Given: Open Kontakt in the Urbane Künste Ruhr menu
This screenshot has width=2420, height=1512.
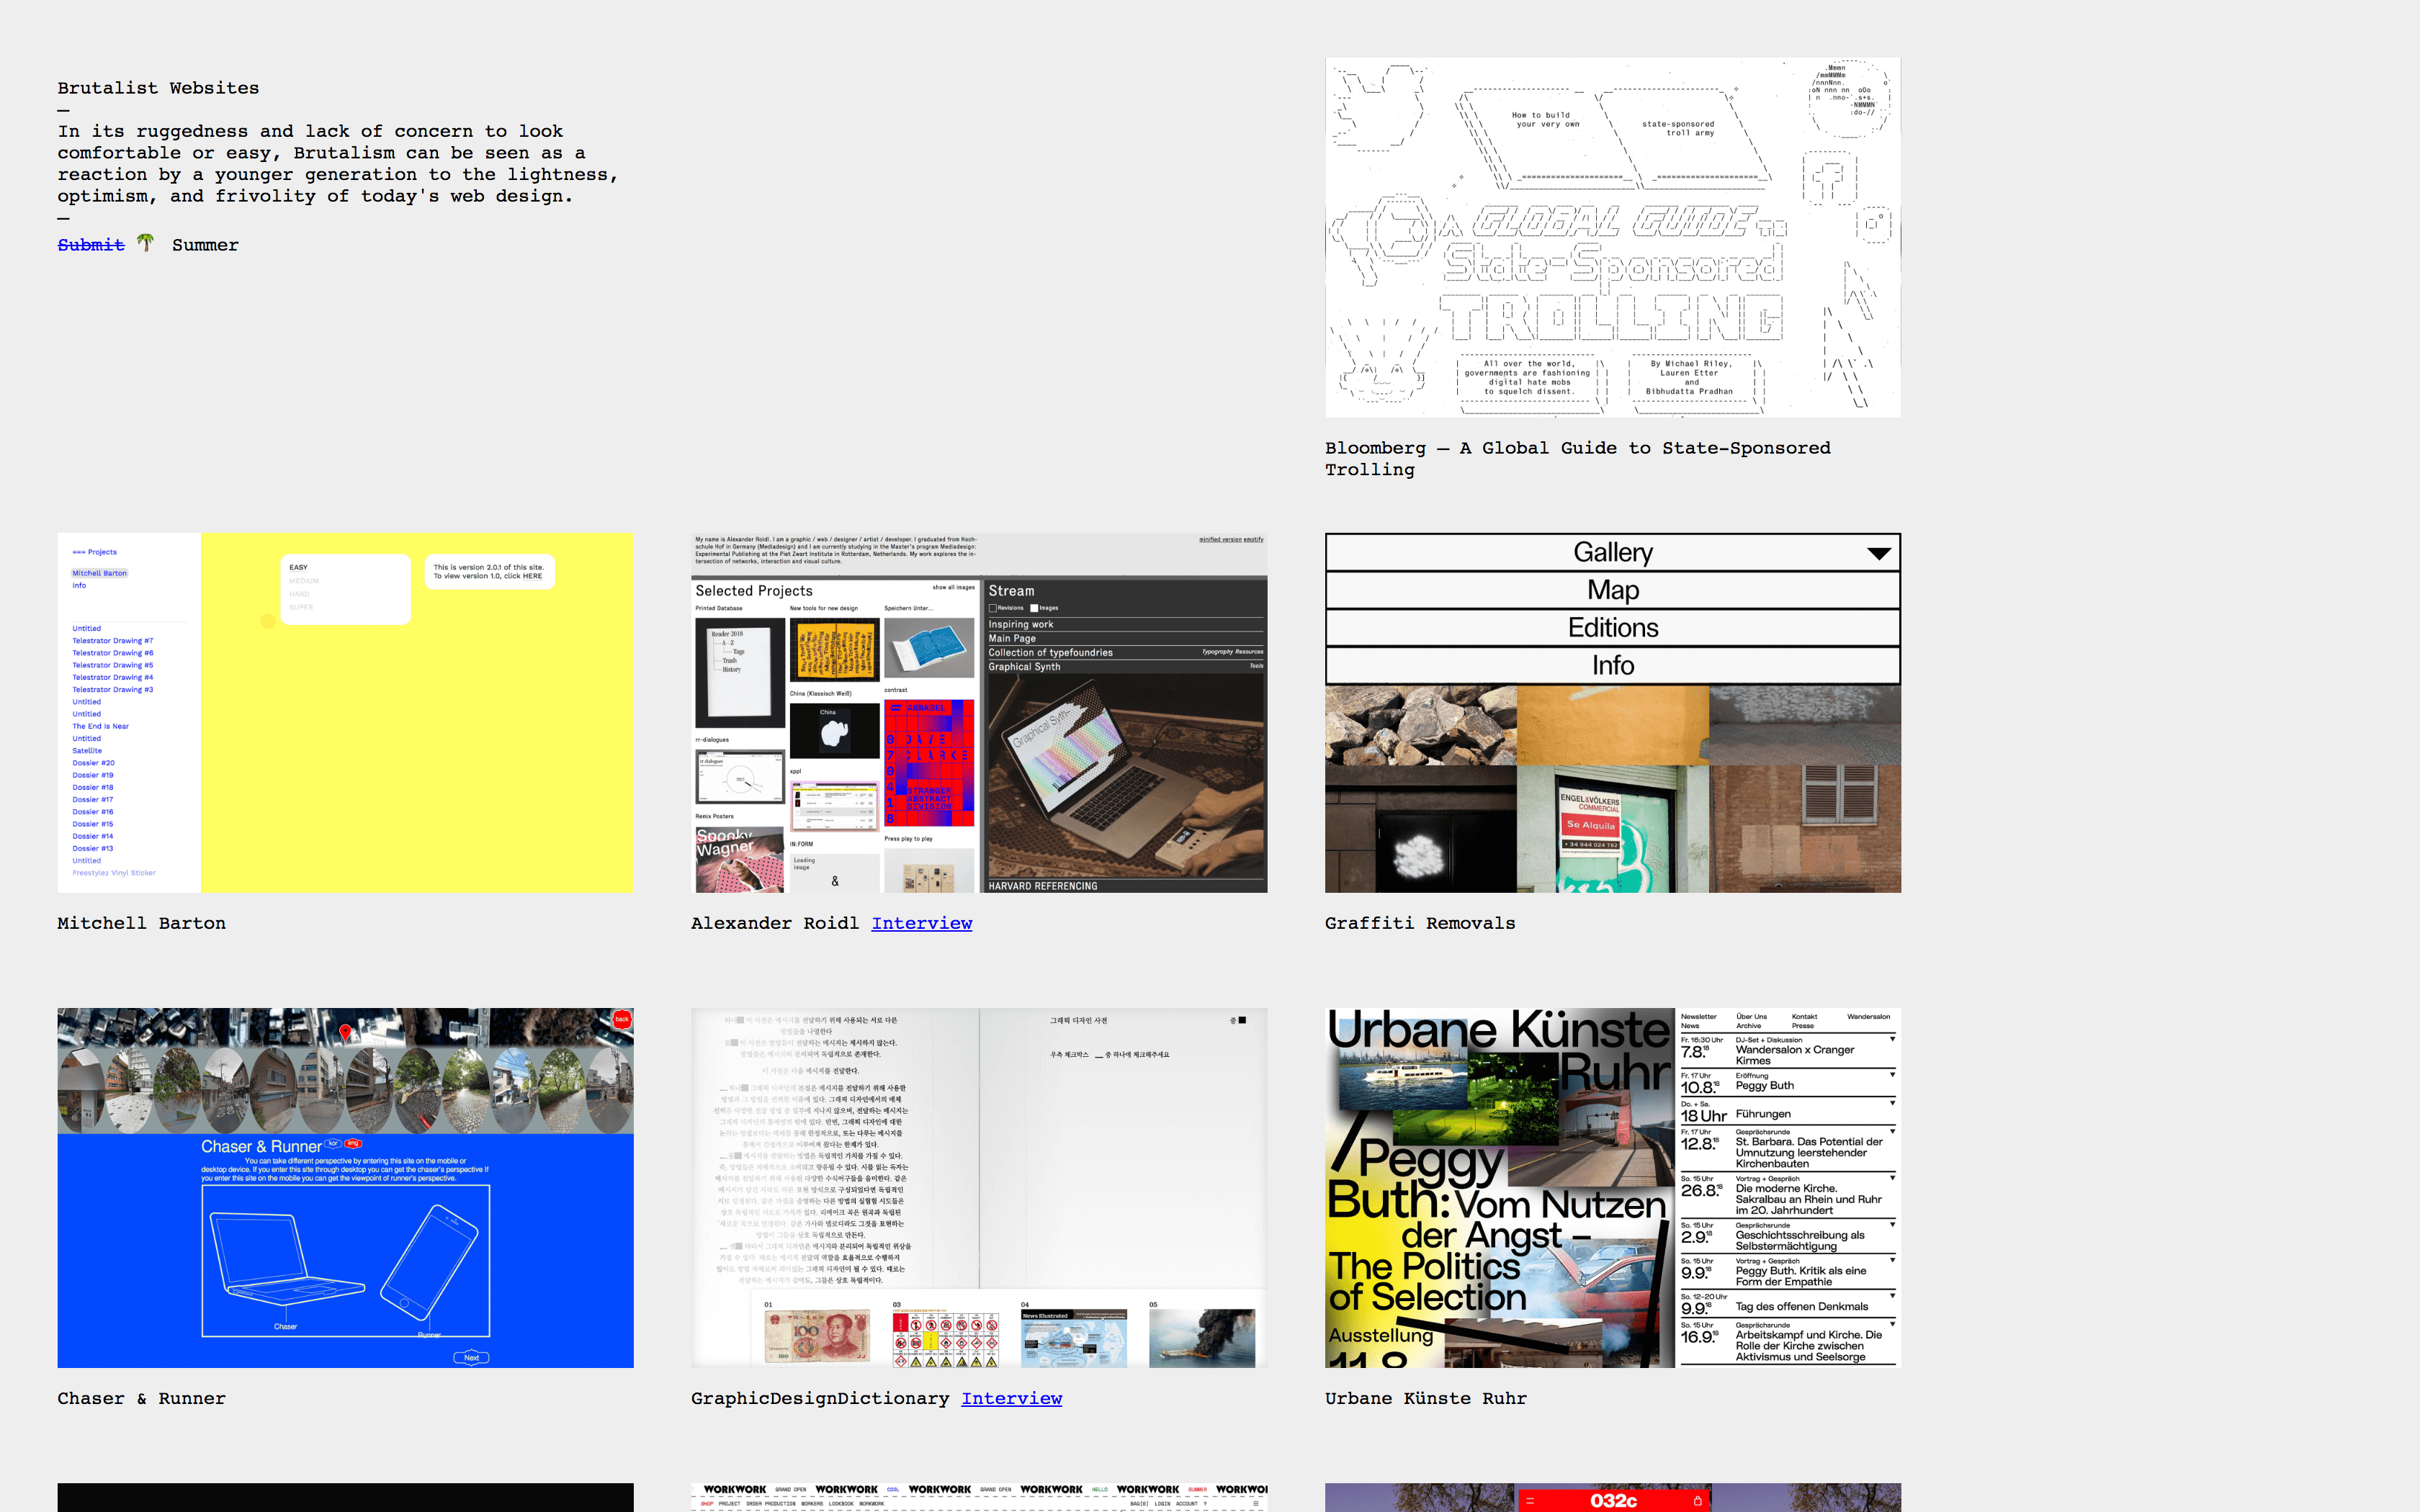Looking at the screenshot, I should (1805, 1017).
